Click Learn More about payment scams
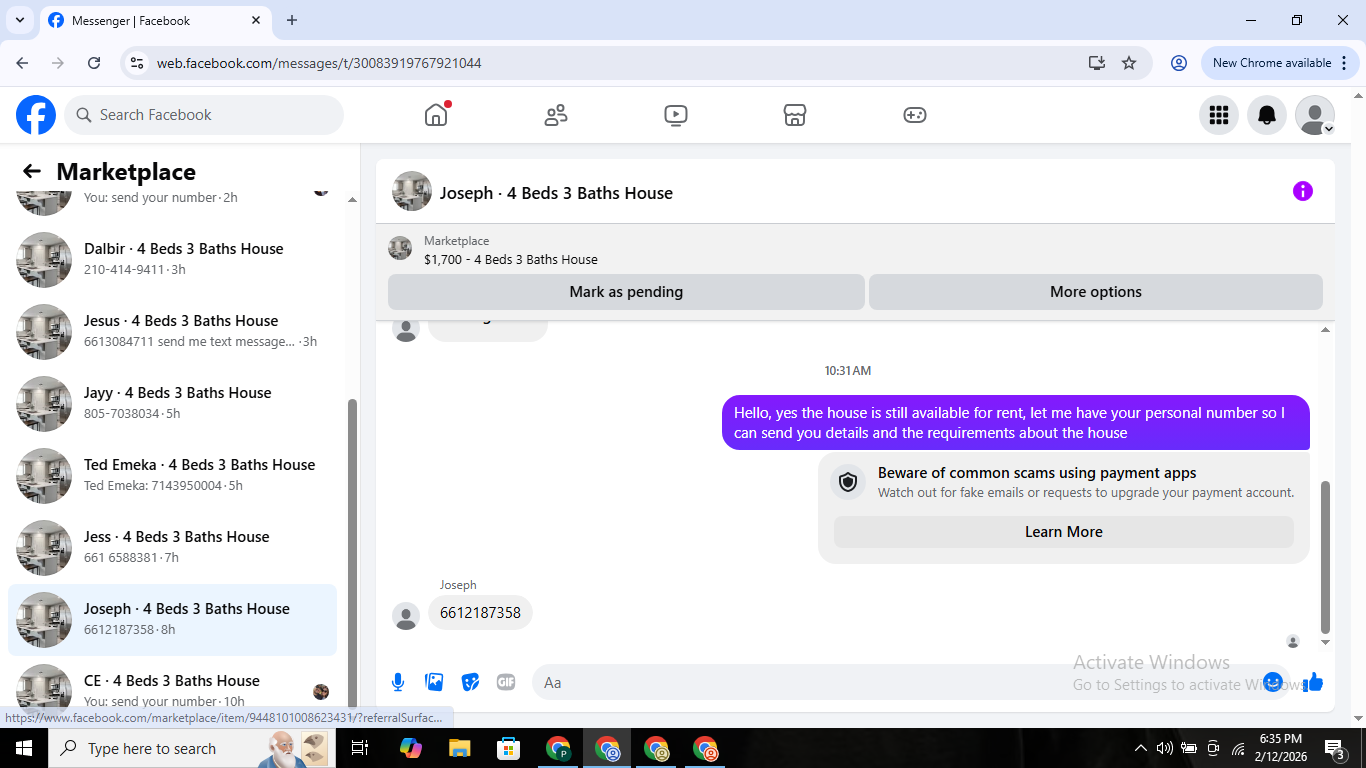Screen dimensions: 1366x768 1064,532
